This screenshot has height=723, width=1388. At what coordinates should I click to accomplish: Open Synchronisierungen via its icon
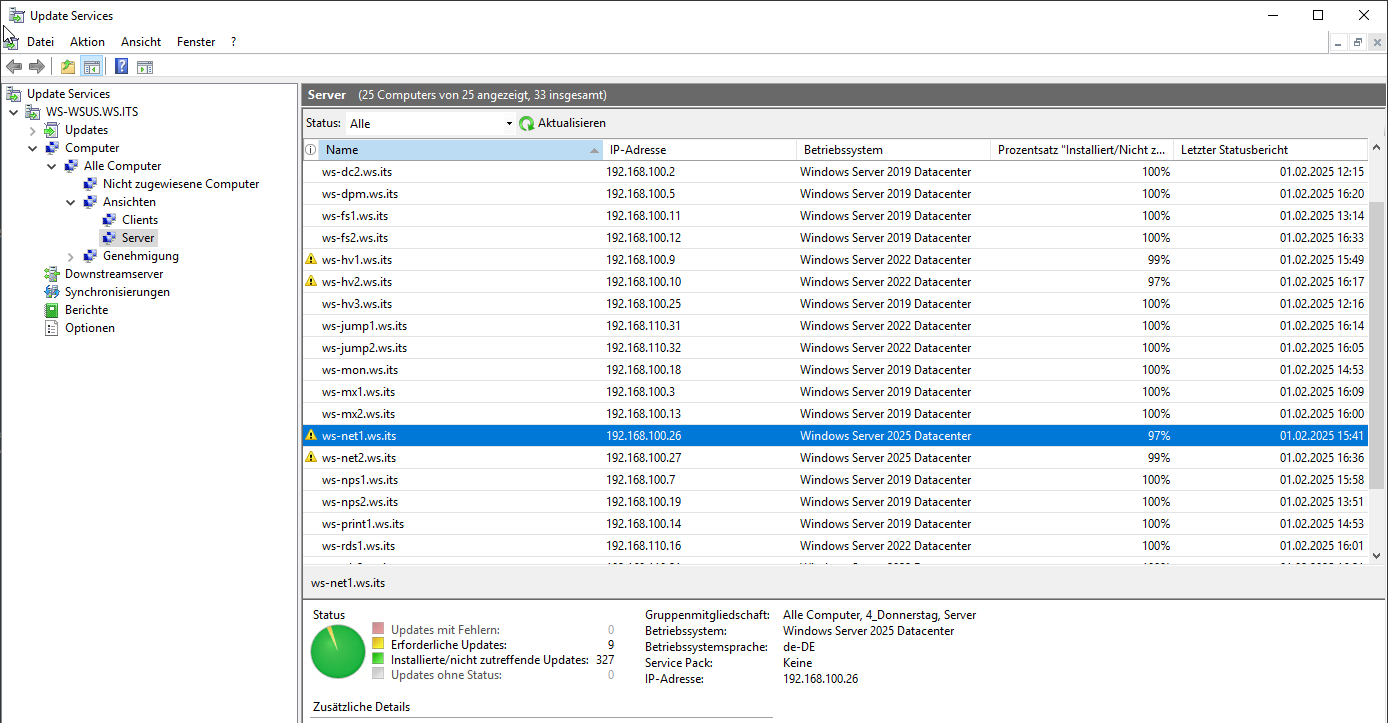(x=52, y=292)
